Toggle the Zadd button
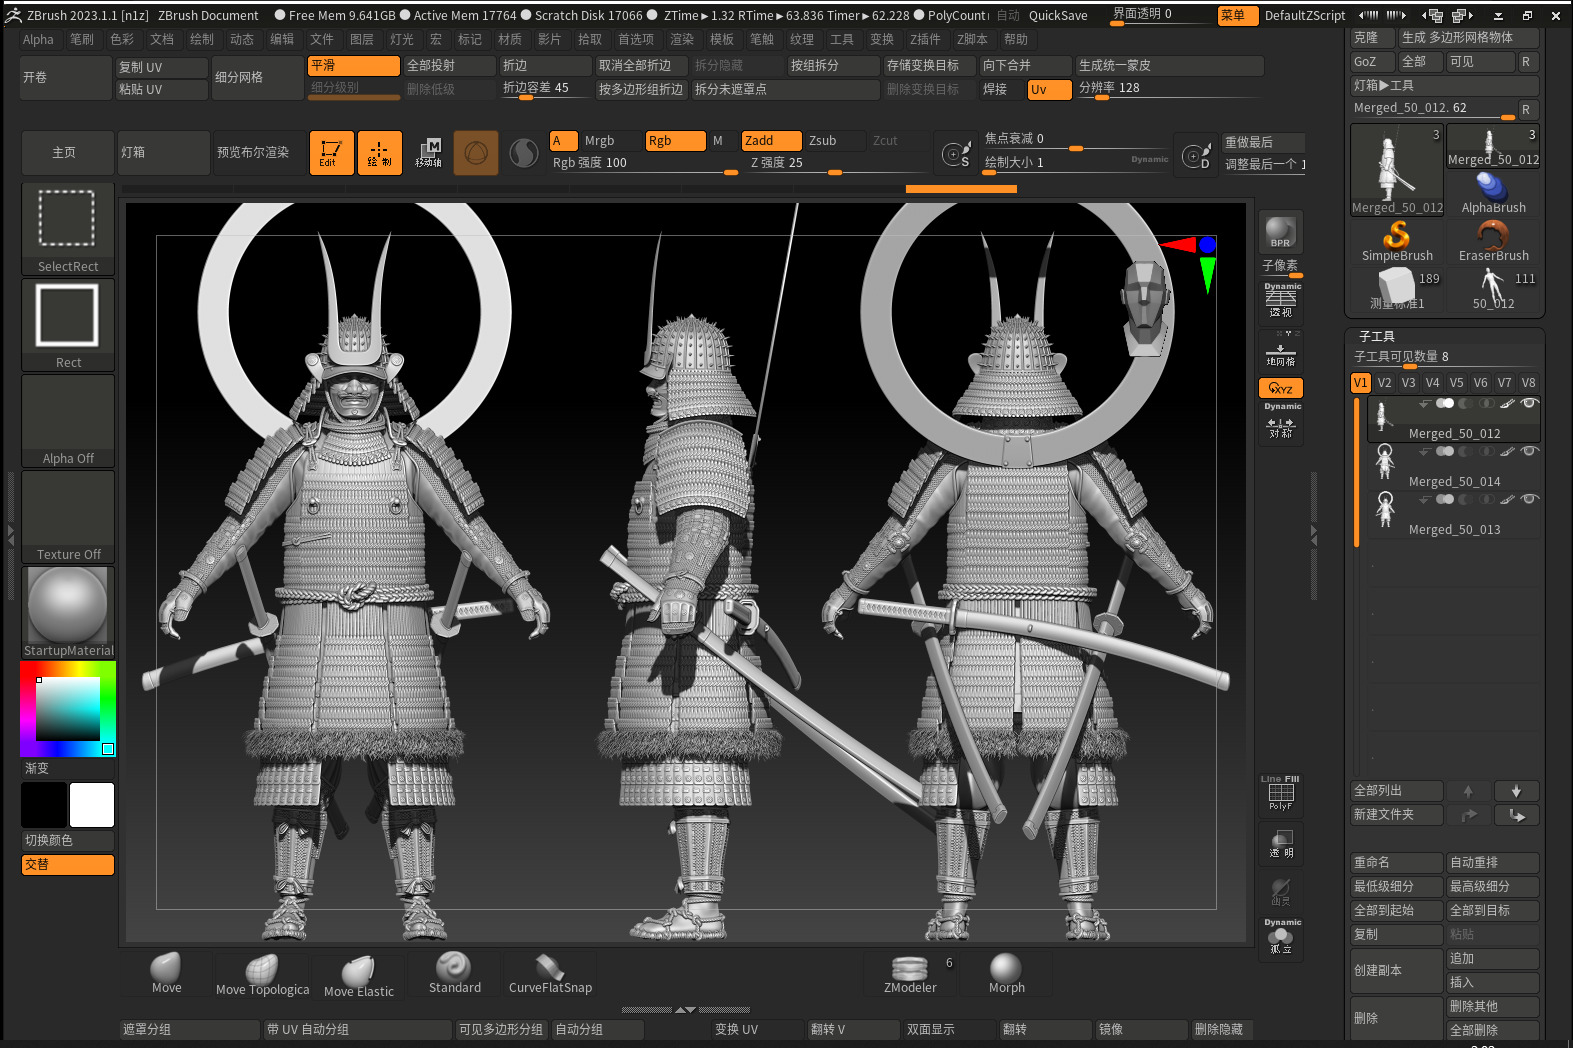 [771, 141]
